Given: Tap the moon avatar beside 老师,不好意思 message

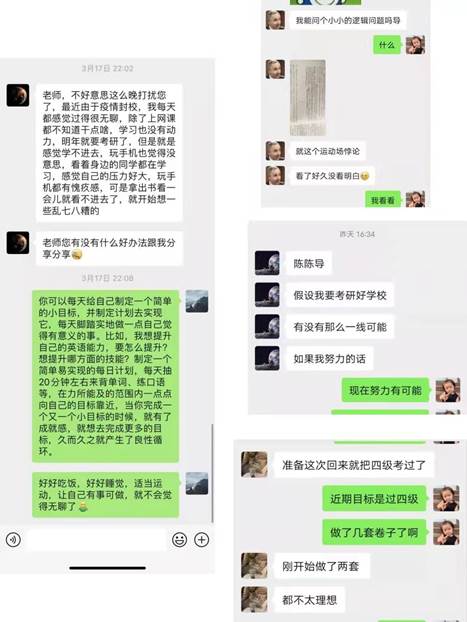Looking at the screenshot, I should pos(18,95).
